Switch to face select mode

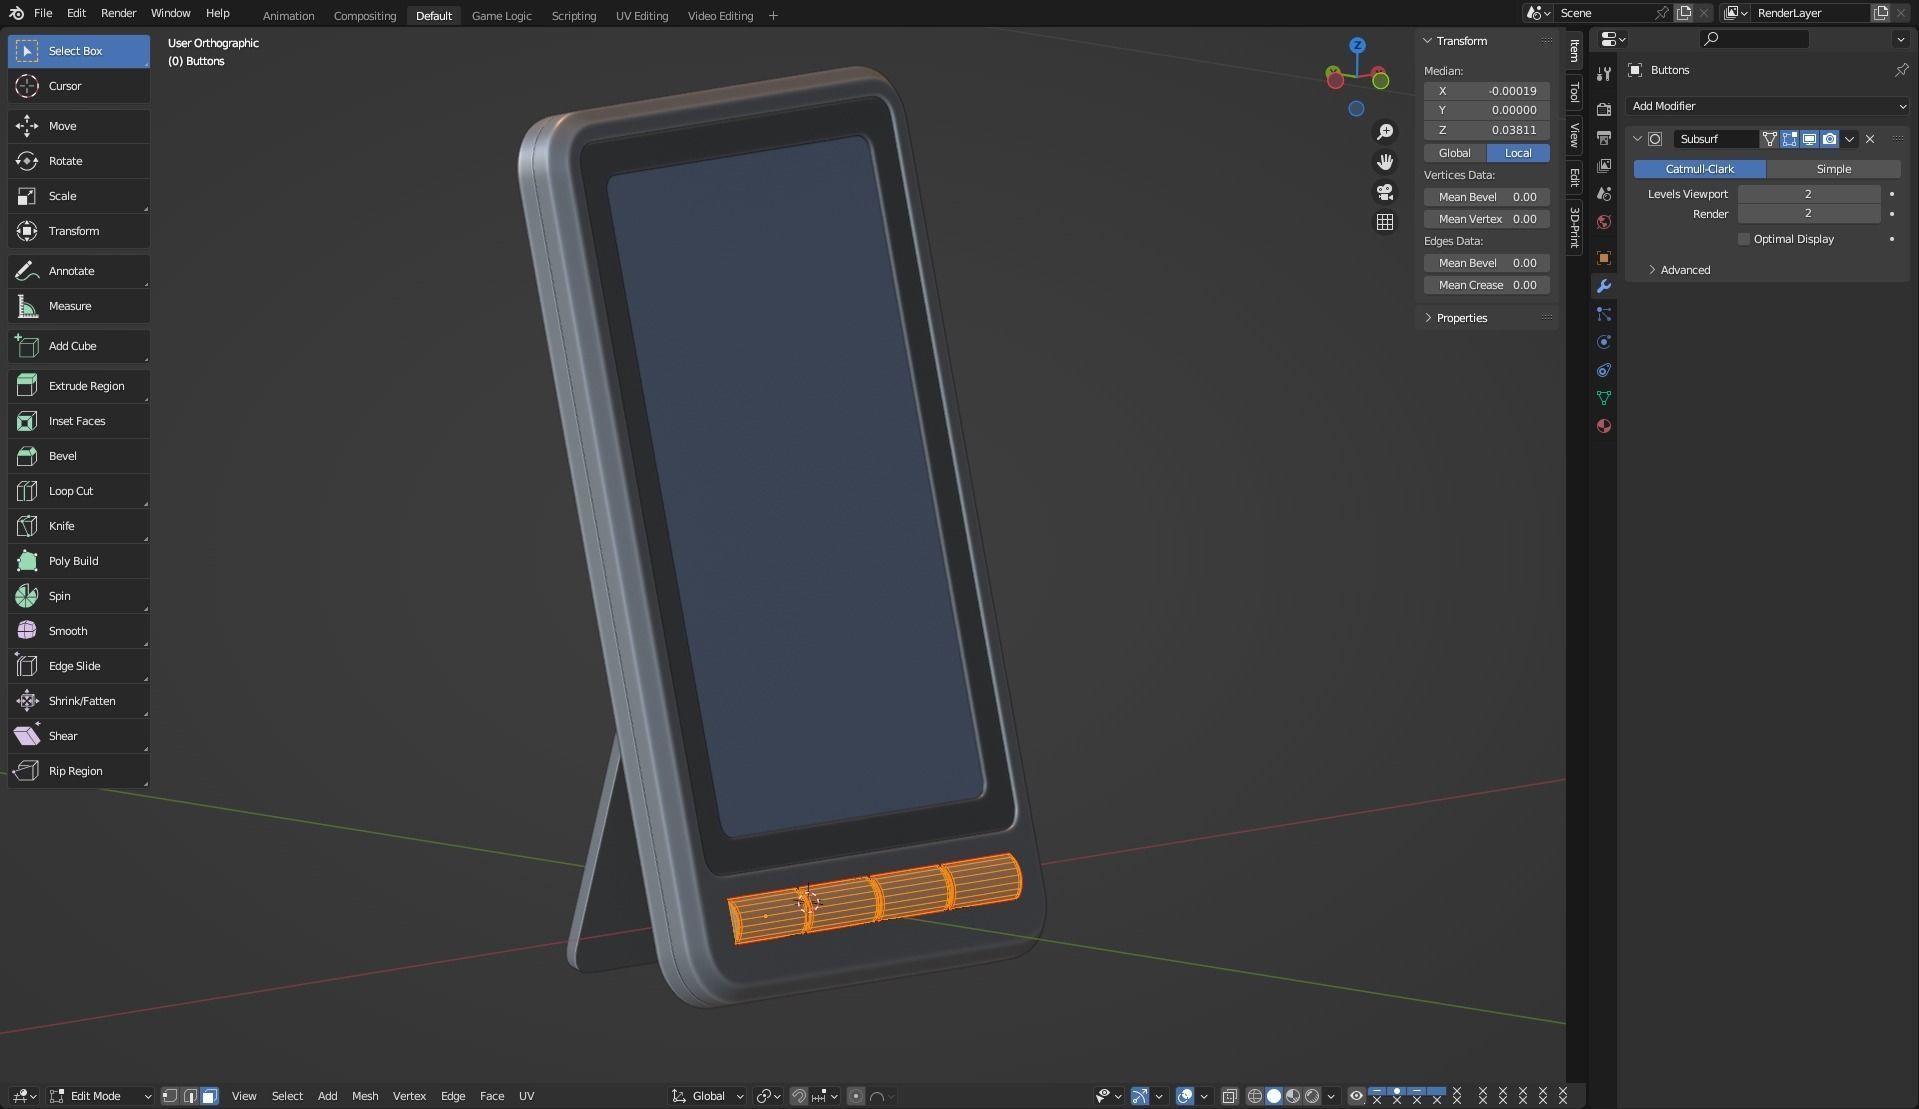pos(209,1096)
